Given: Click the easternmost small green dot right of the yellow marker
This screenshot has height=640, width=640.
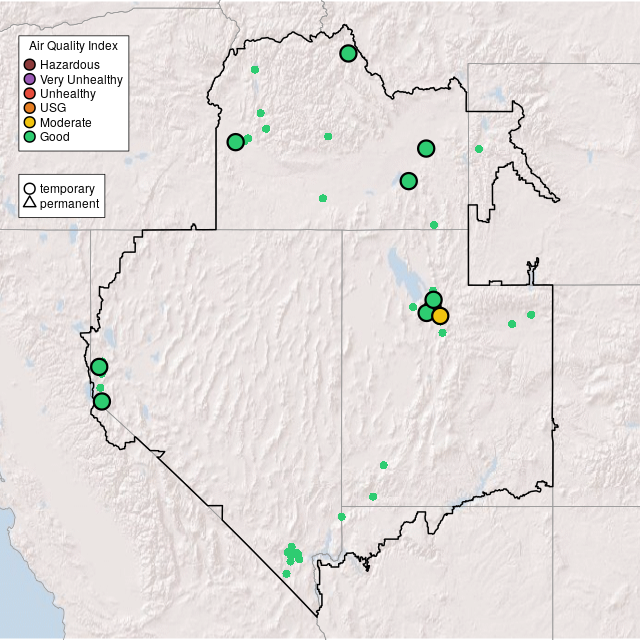Looking at the screenshot, I should pyautogui.click(x=531, y=315).
